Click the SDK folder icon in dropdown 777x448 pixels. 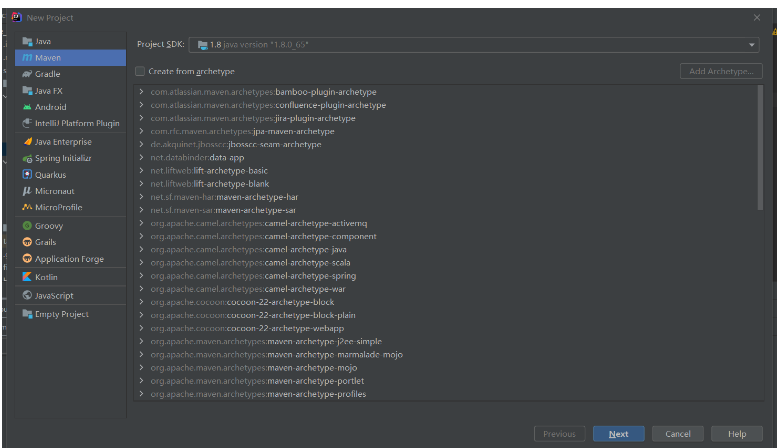click(203, 45)
